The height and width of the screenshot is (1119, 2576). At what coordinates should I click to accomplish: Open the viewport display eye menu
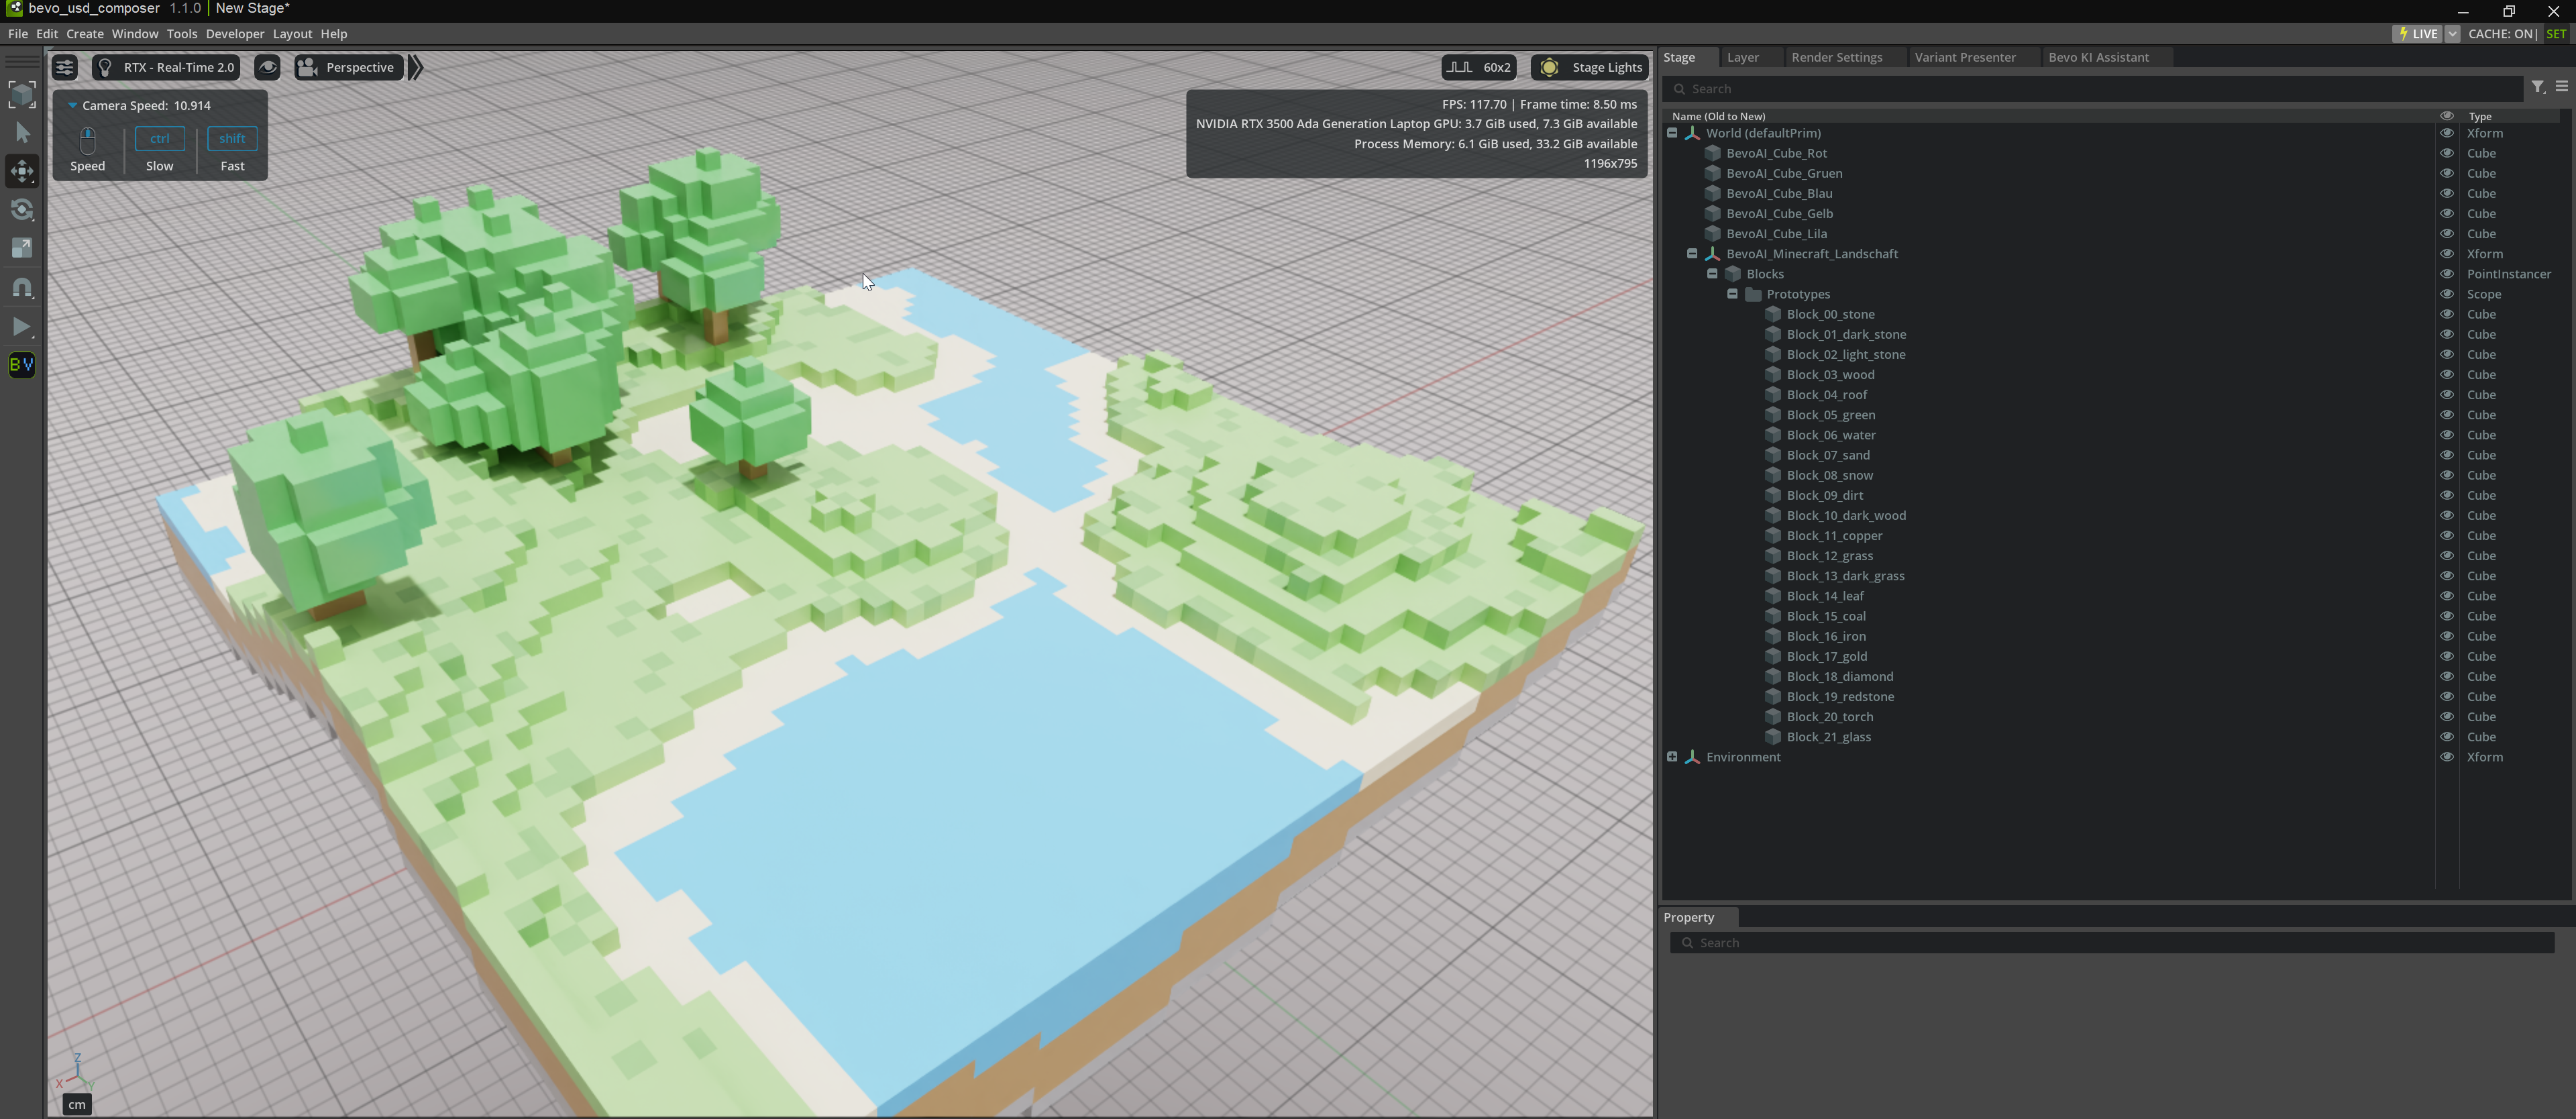pyautogui.click(x=267, y=67)
